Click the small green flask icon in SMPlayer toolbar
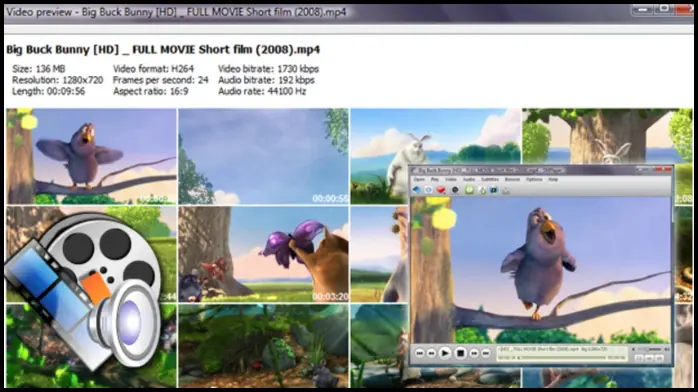The height and width of the screenshot is (392, 698). pos(482,190)
